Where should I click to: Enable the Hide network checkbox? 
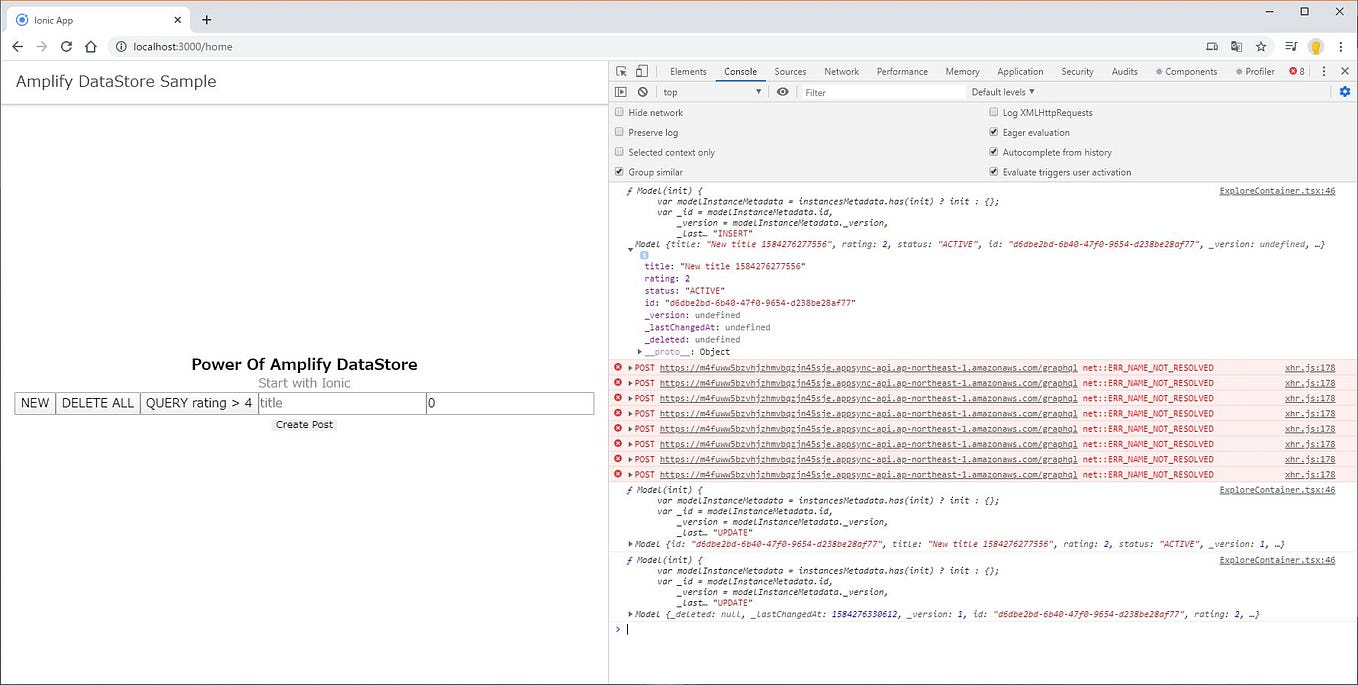pyautogui.click(x=620, y=112)
